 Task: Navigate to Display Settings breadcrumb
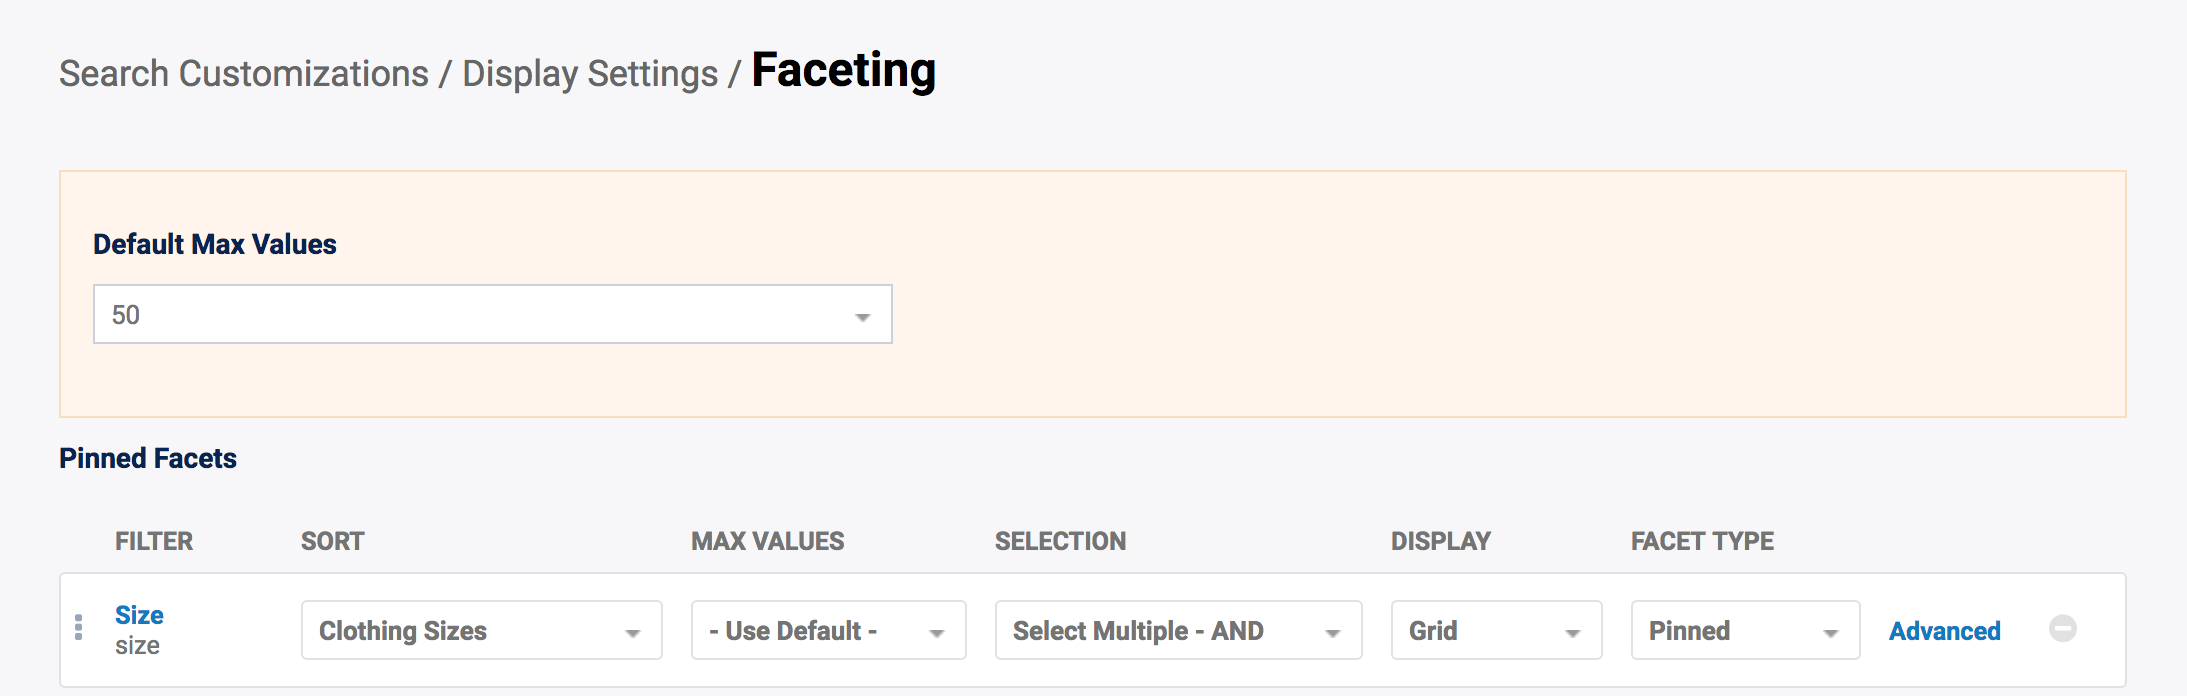pos(590,74)
